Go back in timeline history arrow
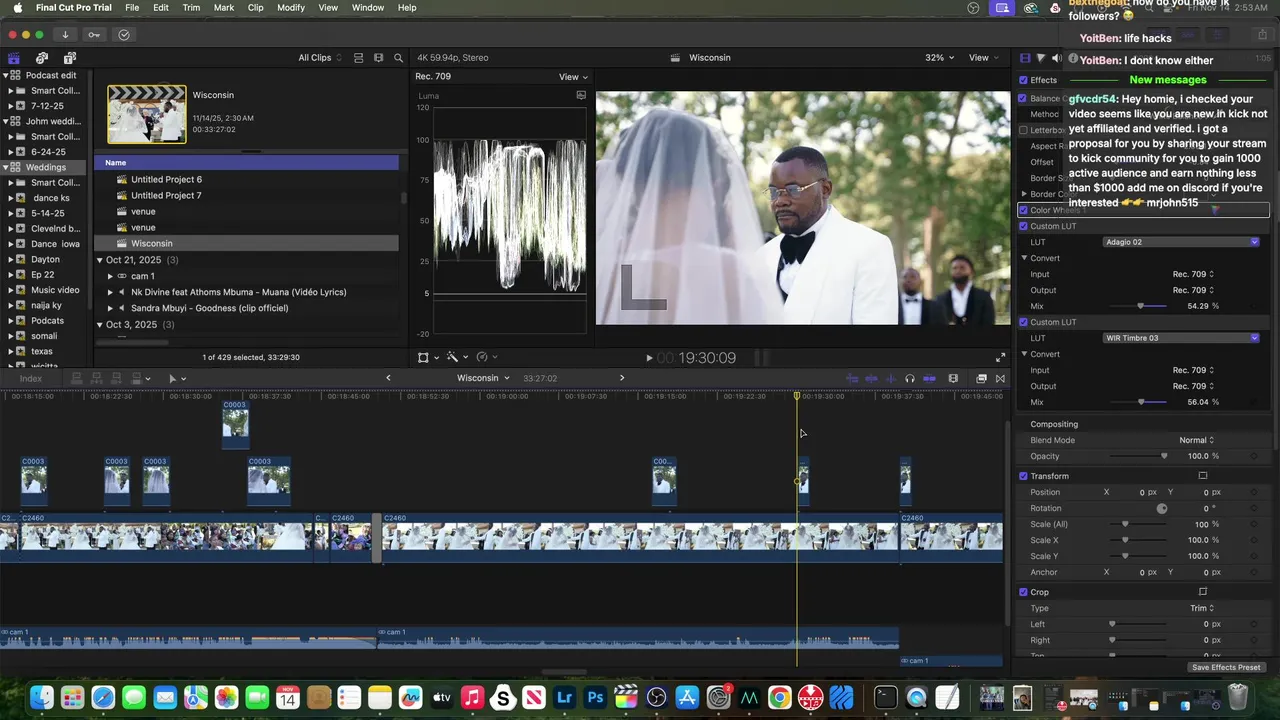1280x720 pixels. pyautogui.click(x=388, y=378)
